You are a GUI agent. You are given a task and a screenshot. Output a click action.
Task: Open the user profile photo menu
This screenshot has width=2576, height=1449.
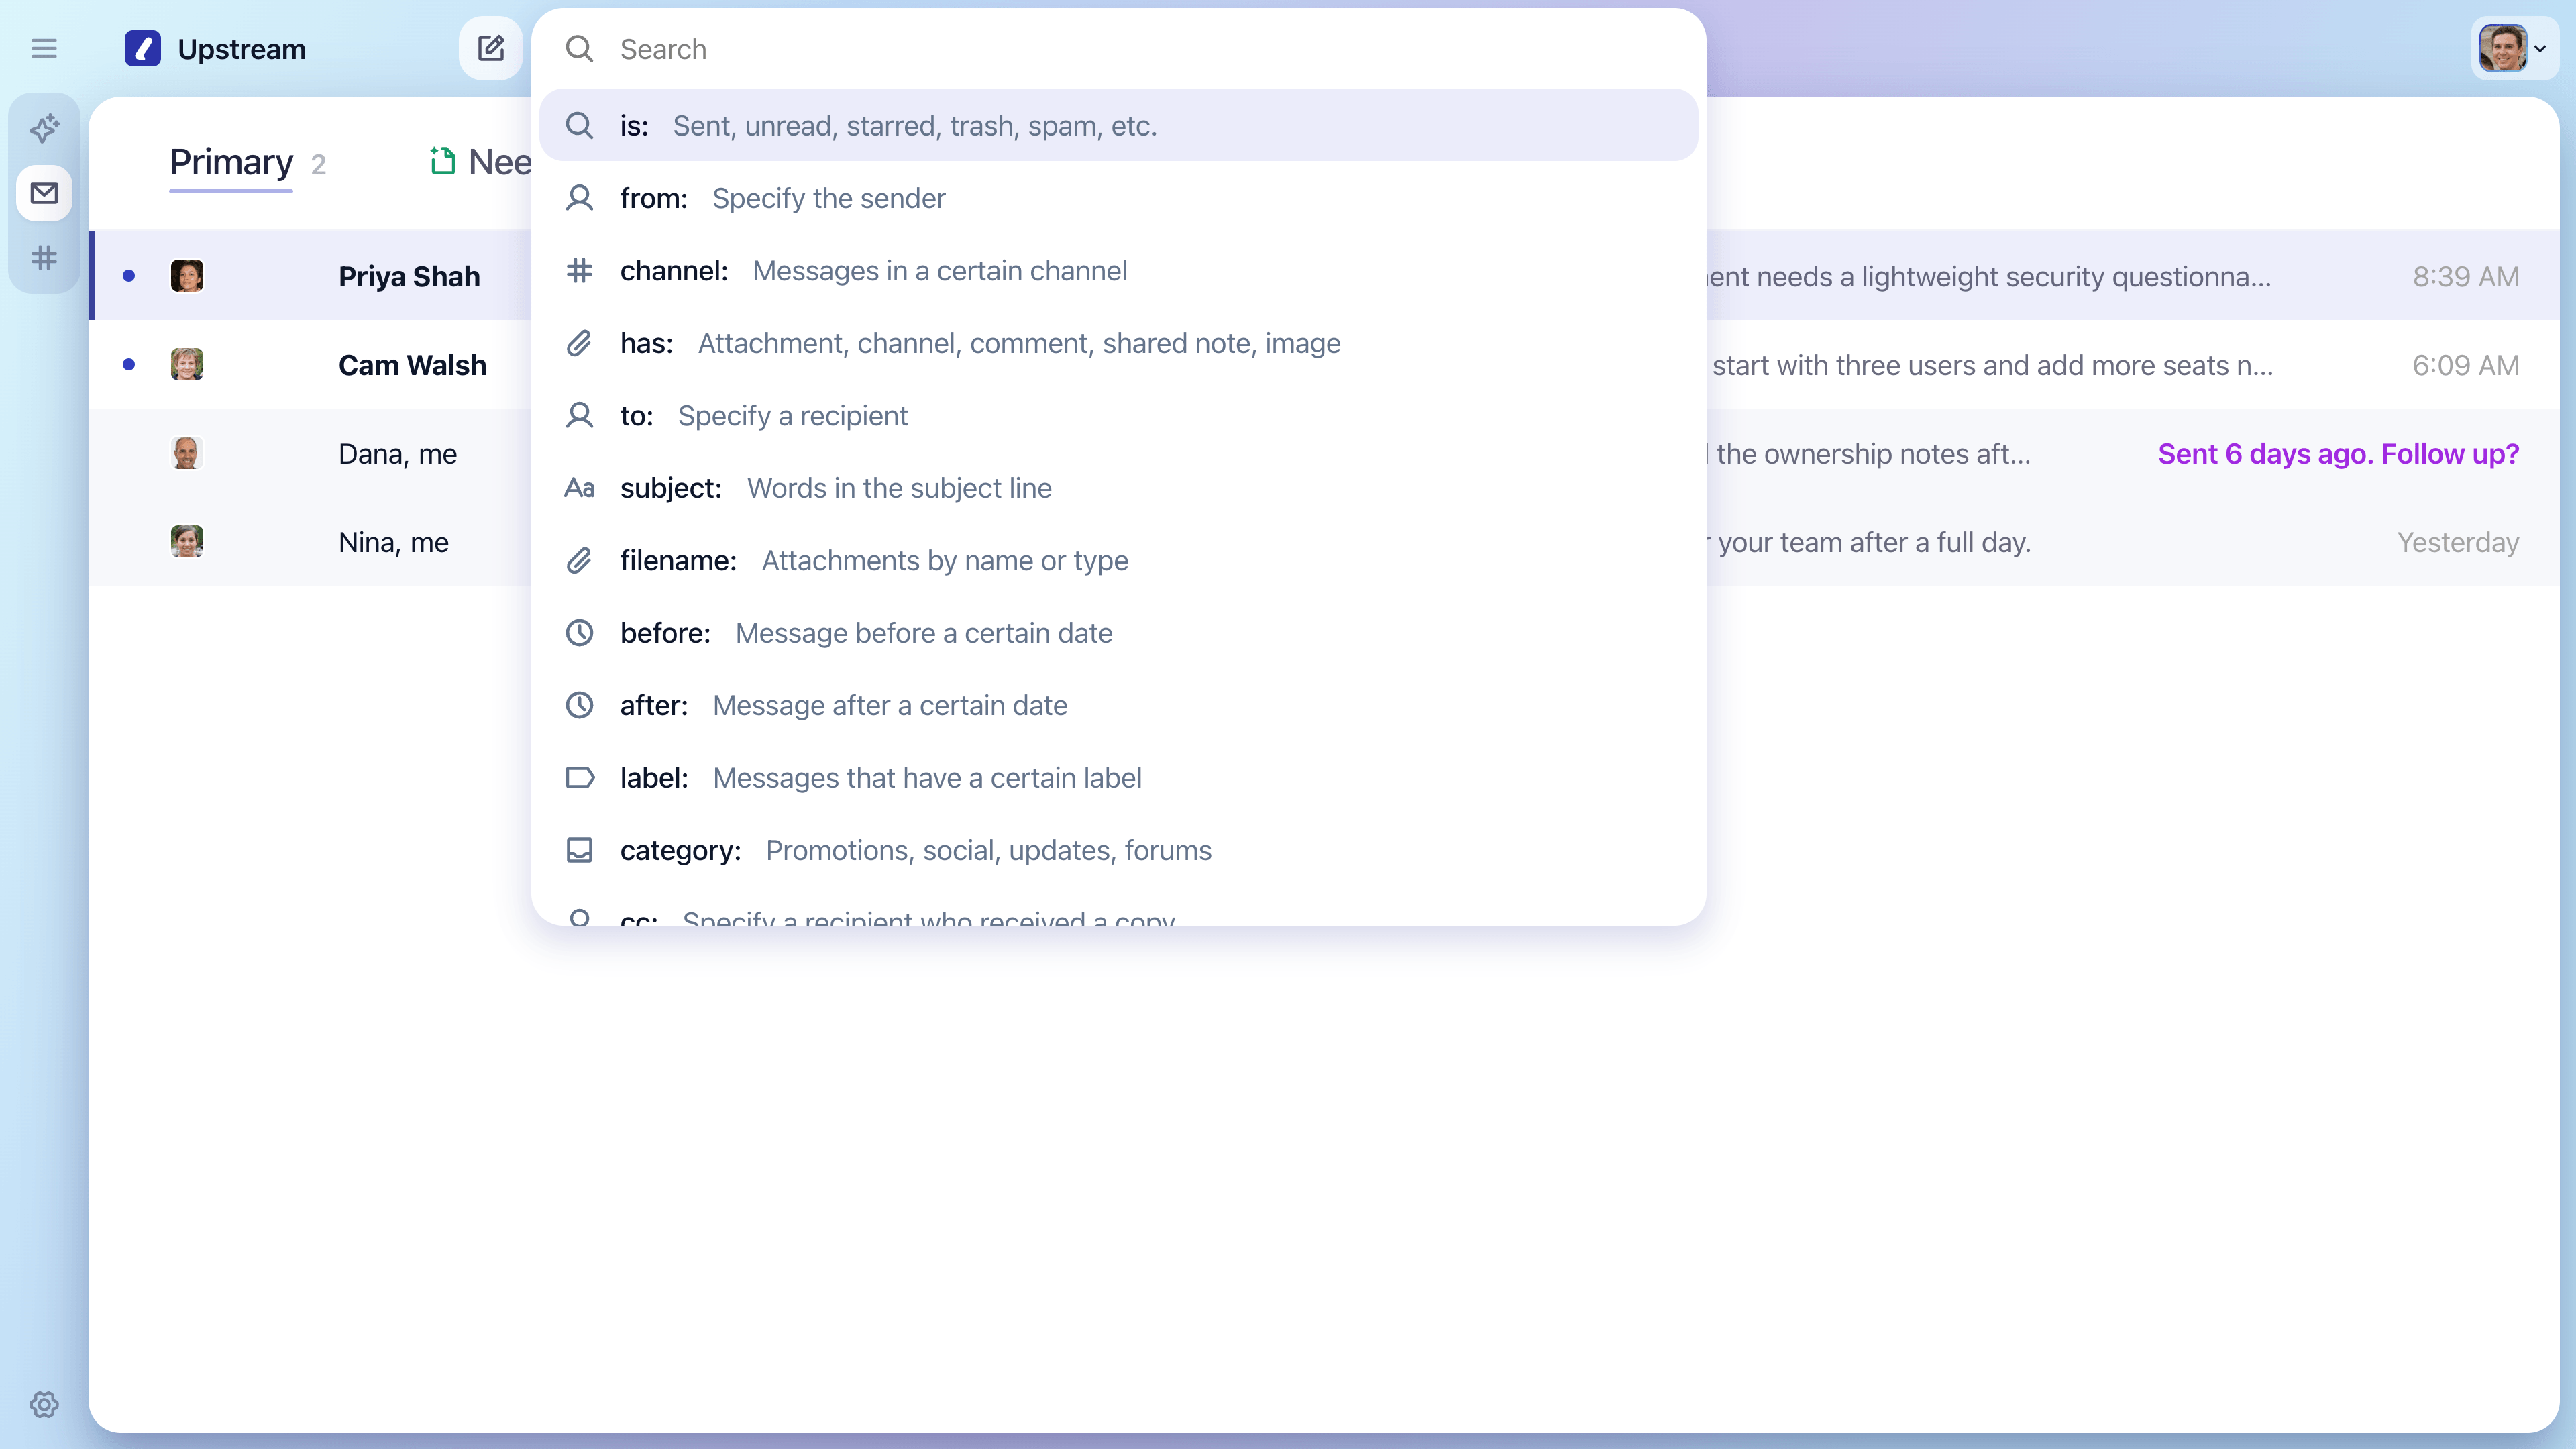tap(2502, 48)
